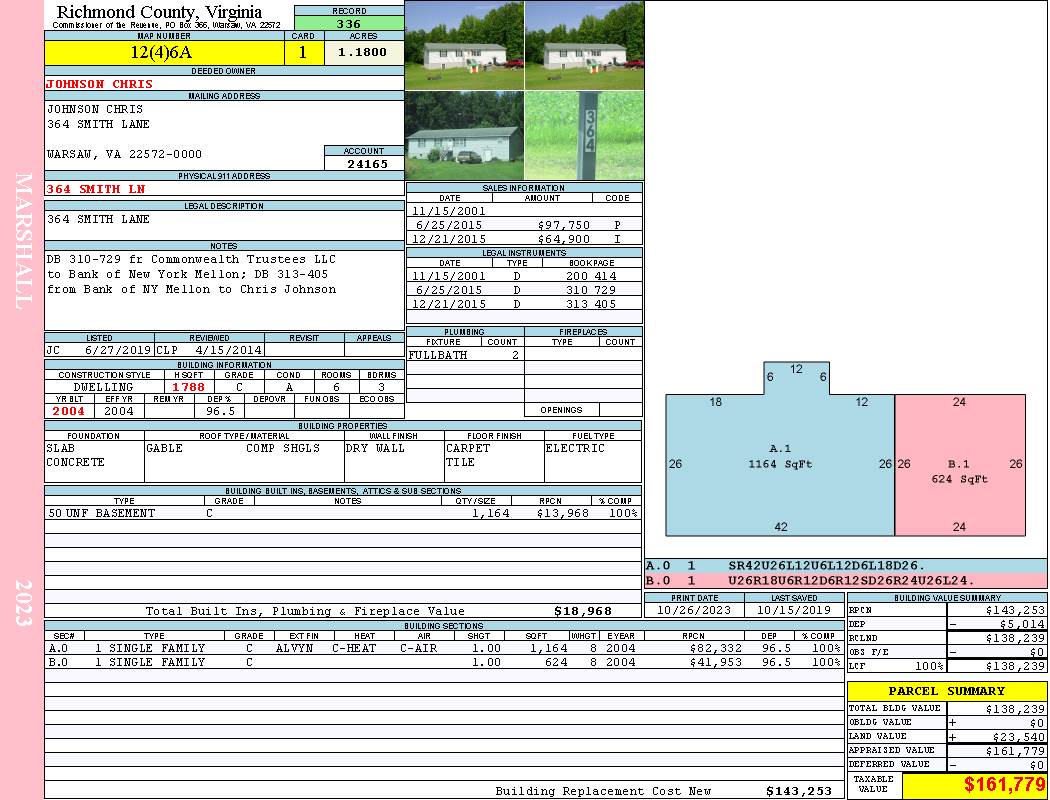Click the basement RPCN value $13,968
Screen dimensions: 1050x800
(x=562, y=513)
